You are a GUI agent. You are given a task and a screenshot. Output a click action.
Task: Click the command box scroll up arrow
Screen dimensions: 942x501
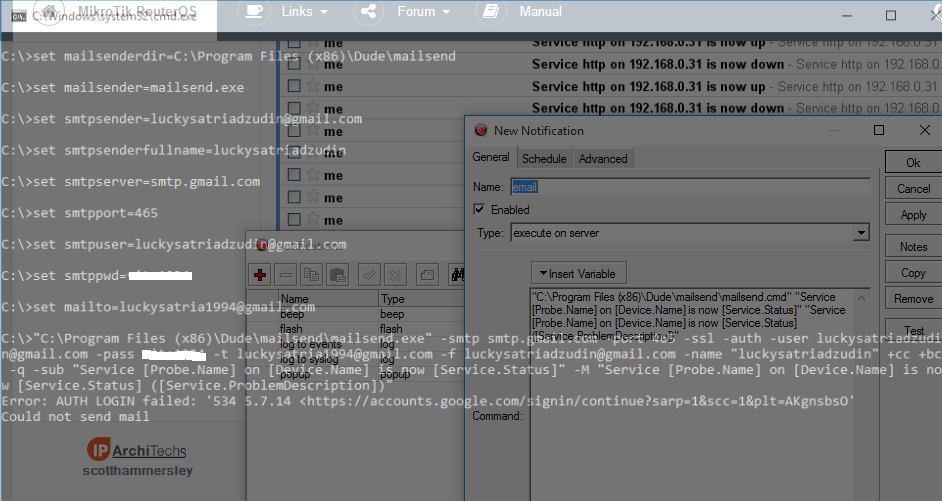point(861,298)
